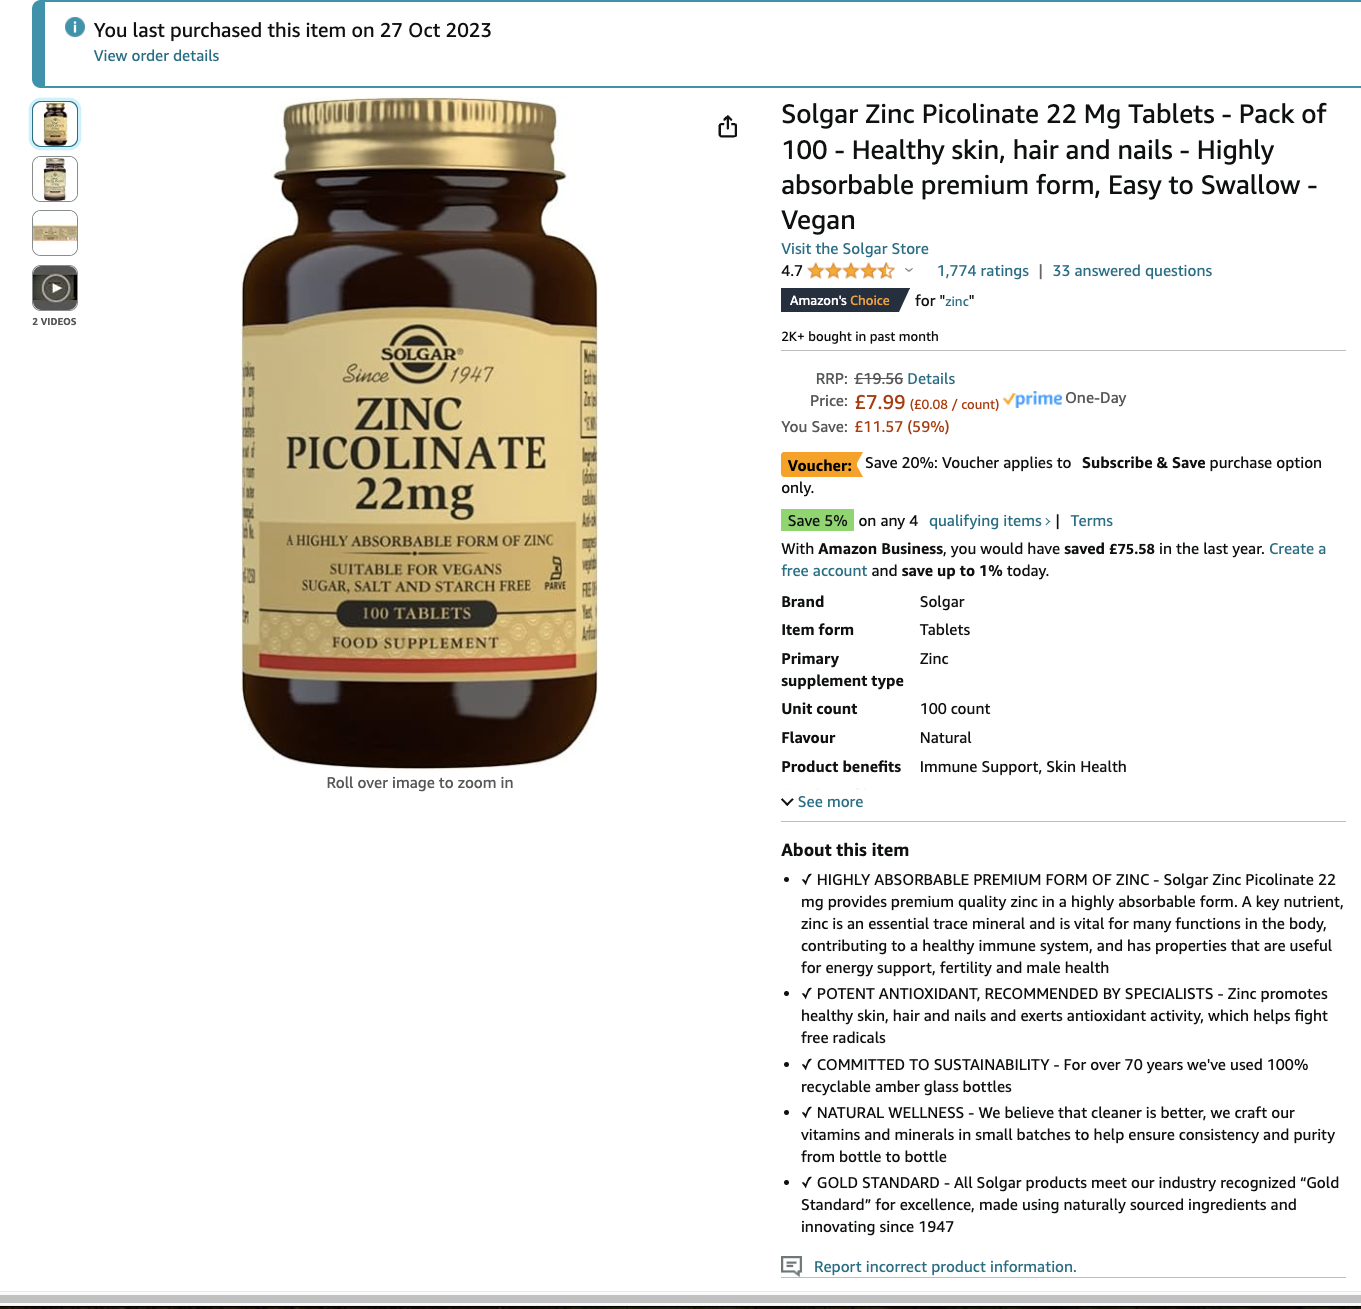Click the star rating icons

(851, 271)
